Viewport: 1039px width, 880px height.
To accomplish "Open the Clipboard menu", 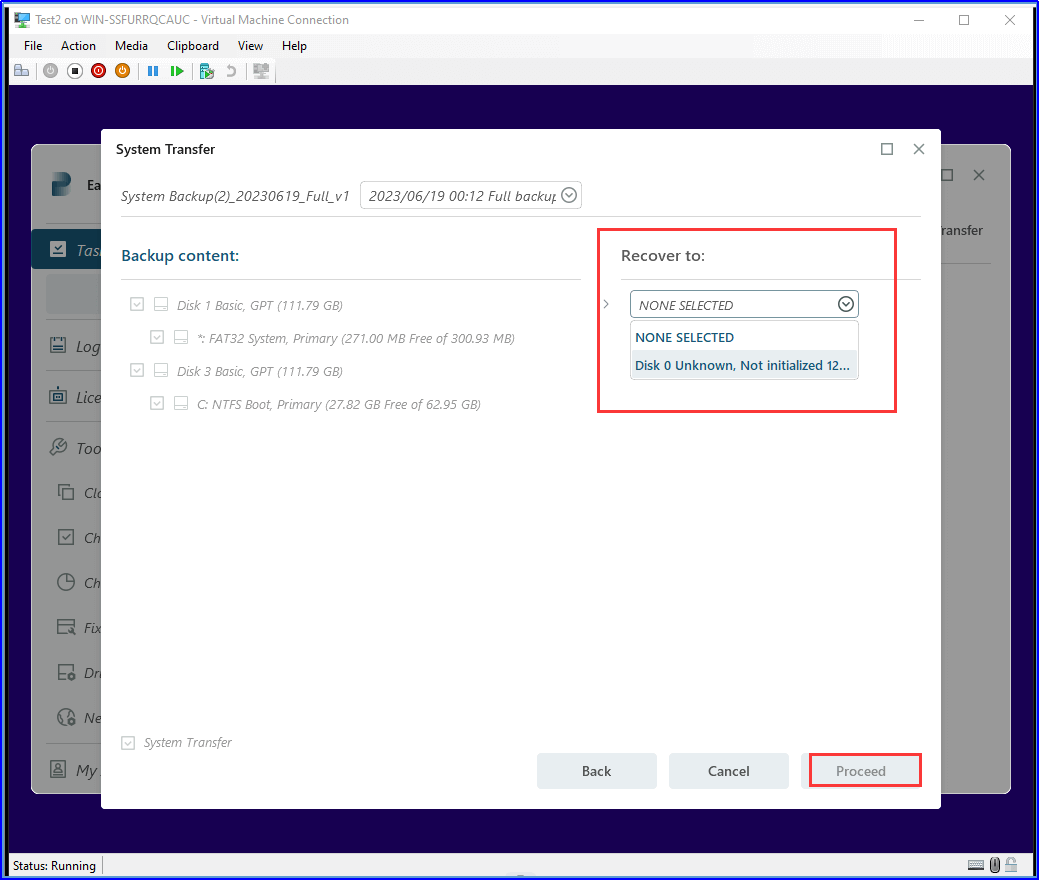I will (x=192, y=45).
